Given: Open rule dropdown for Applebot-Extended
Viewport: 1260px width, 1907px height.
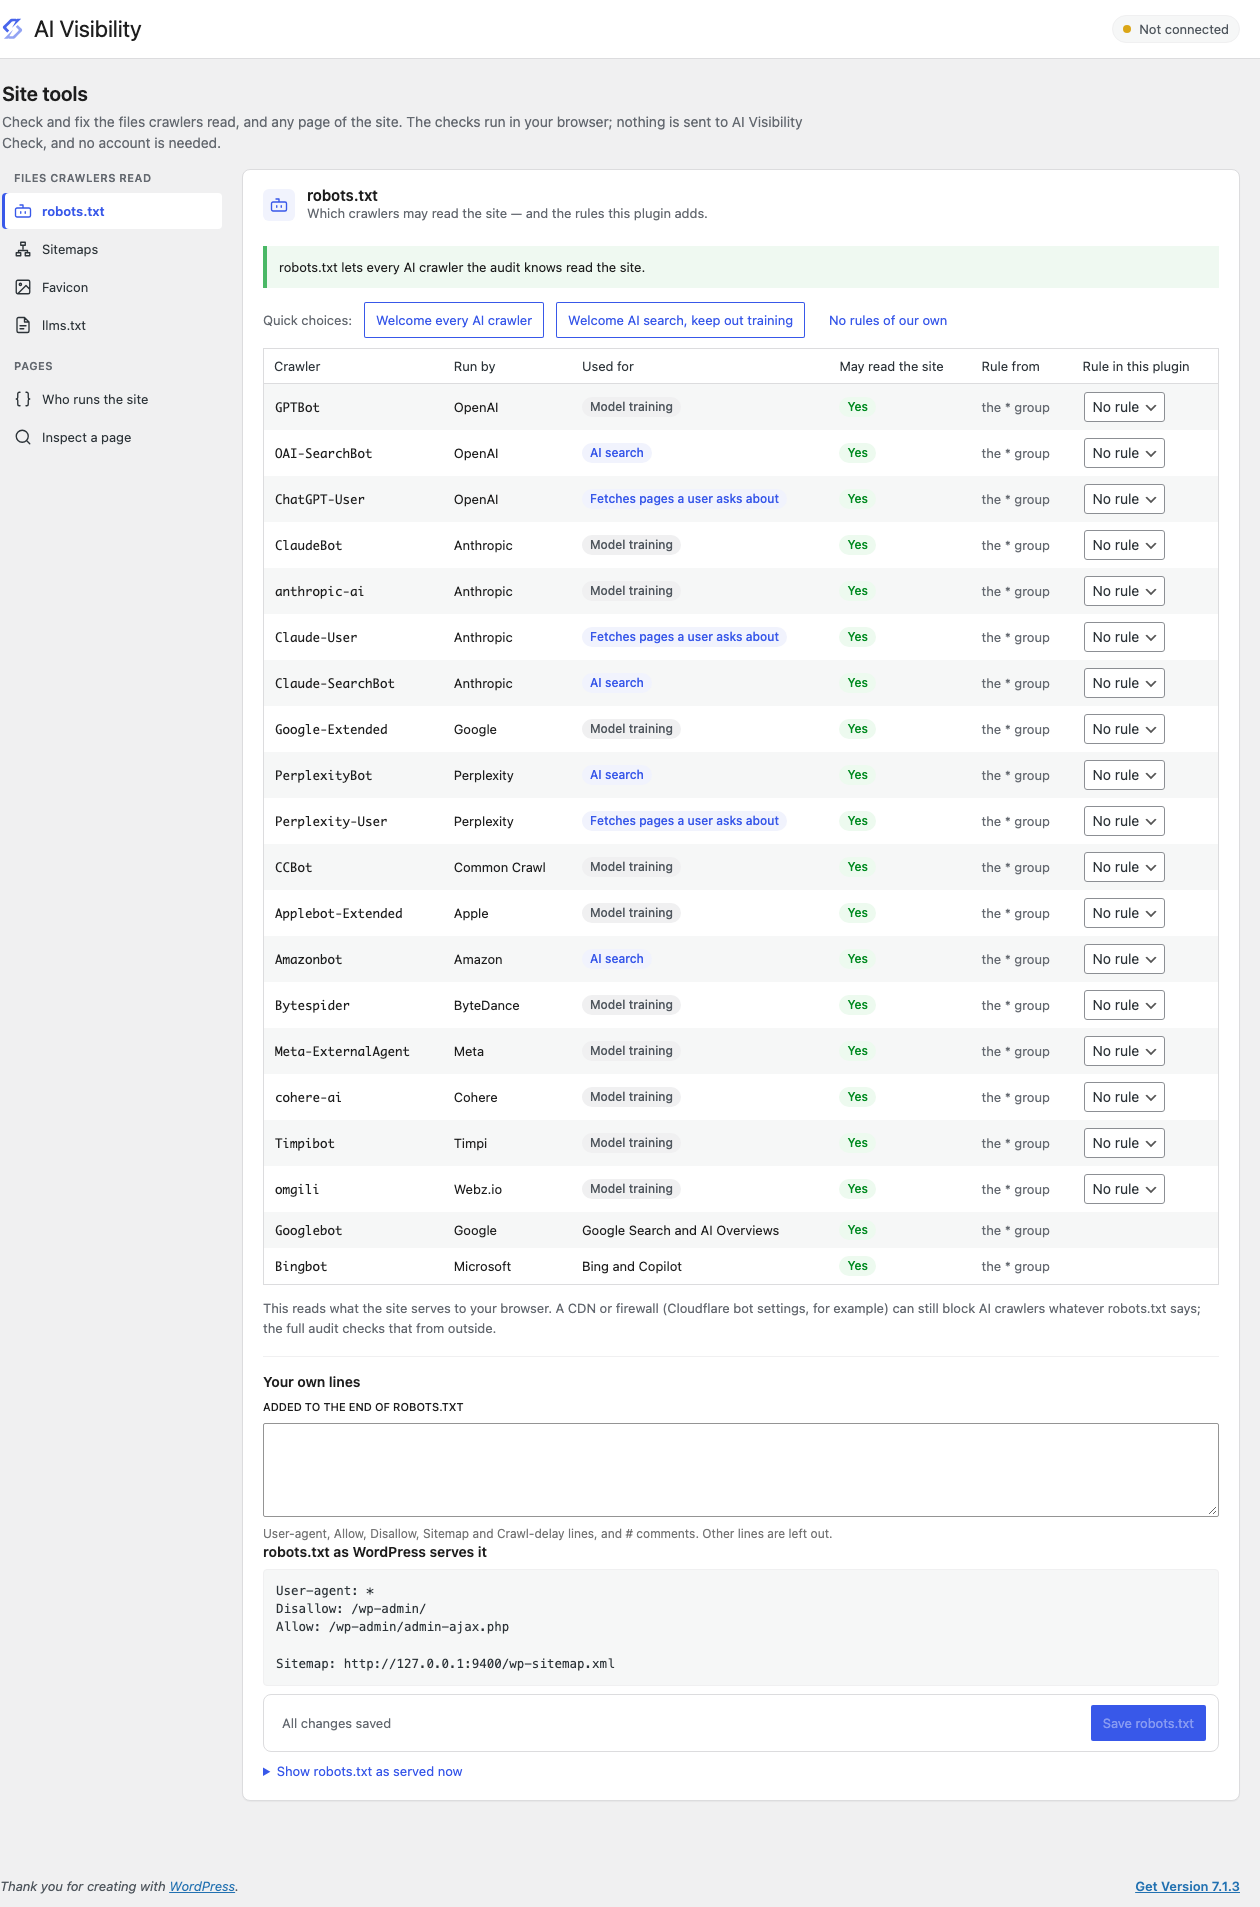Looking at the screenshot, I should click(x=1124, y=914).
